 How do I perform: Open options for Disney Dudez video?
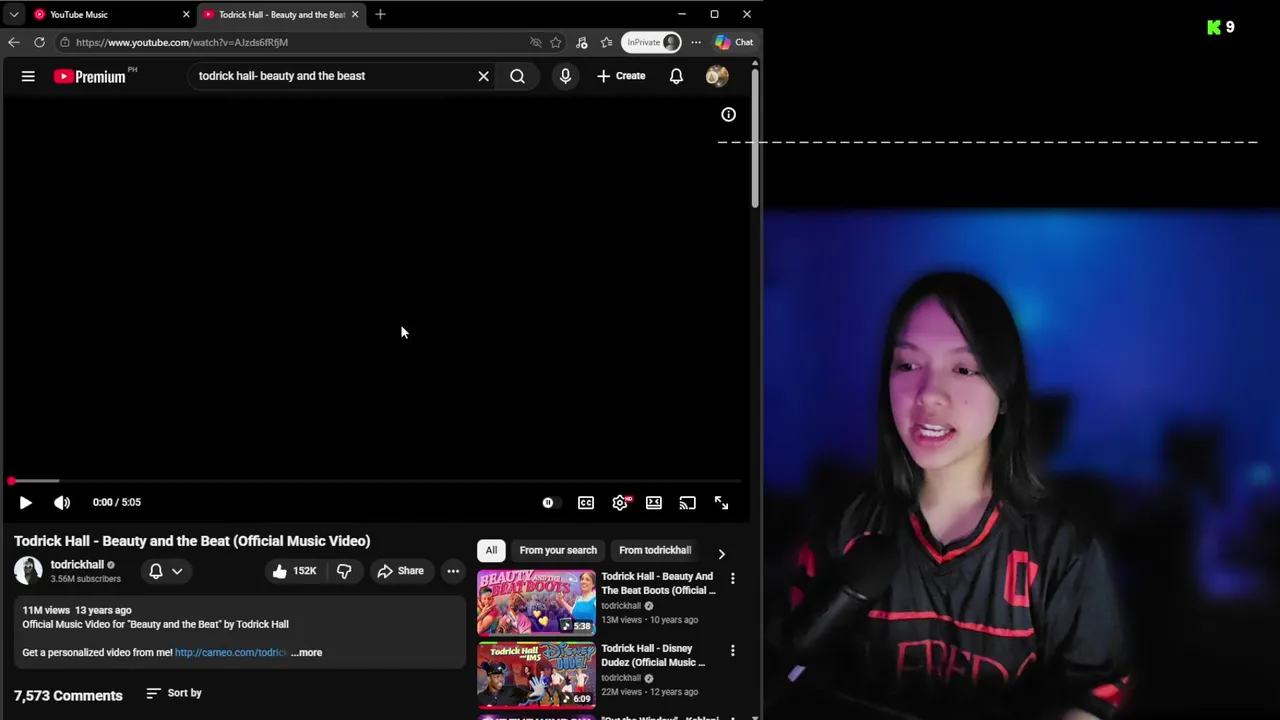point(732,651)
